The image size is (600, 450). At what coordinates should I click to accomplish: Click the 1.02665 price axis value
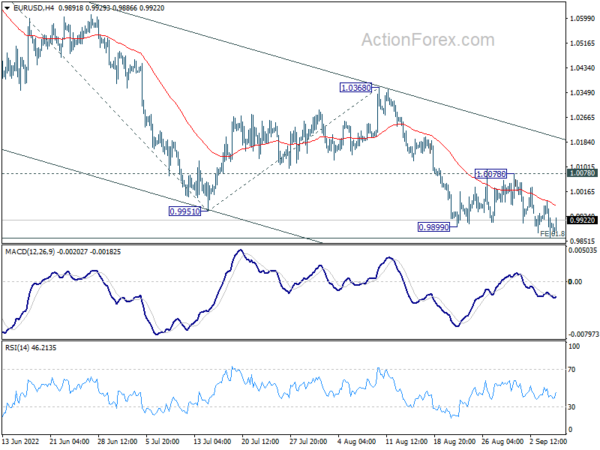point(582,117)
